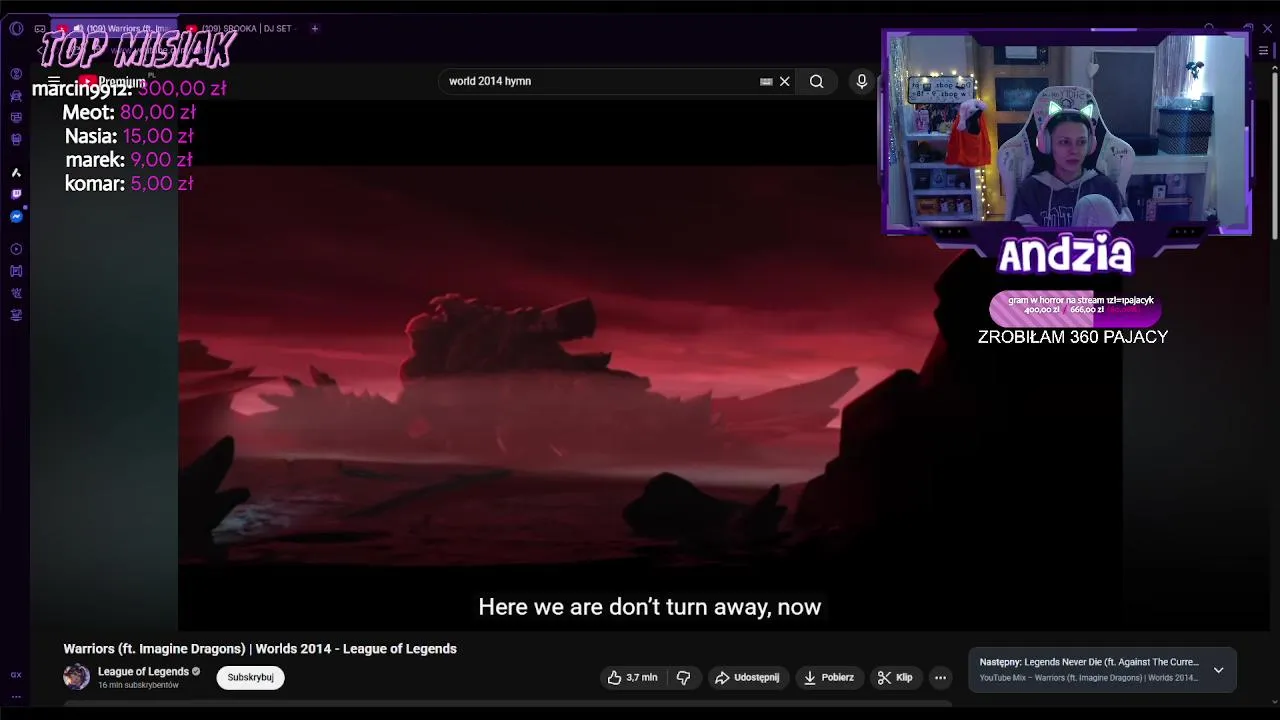Open the League of Legends channel avatar
Screen dimensions: 1280x720
77,677
